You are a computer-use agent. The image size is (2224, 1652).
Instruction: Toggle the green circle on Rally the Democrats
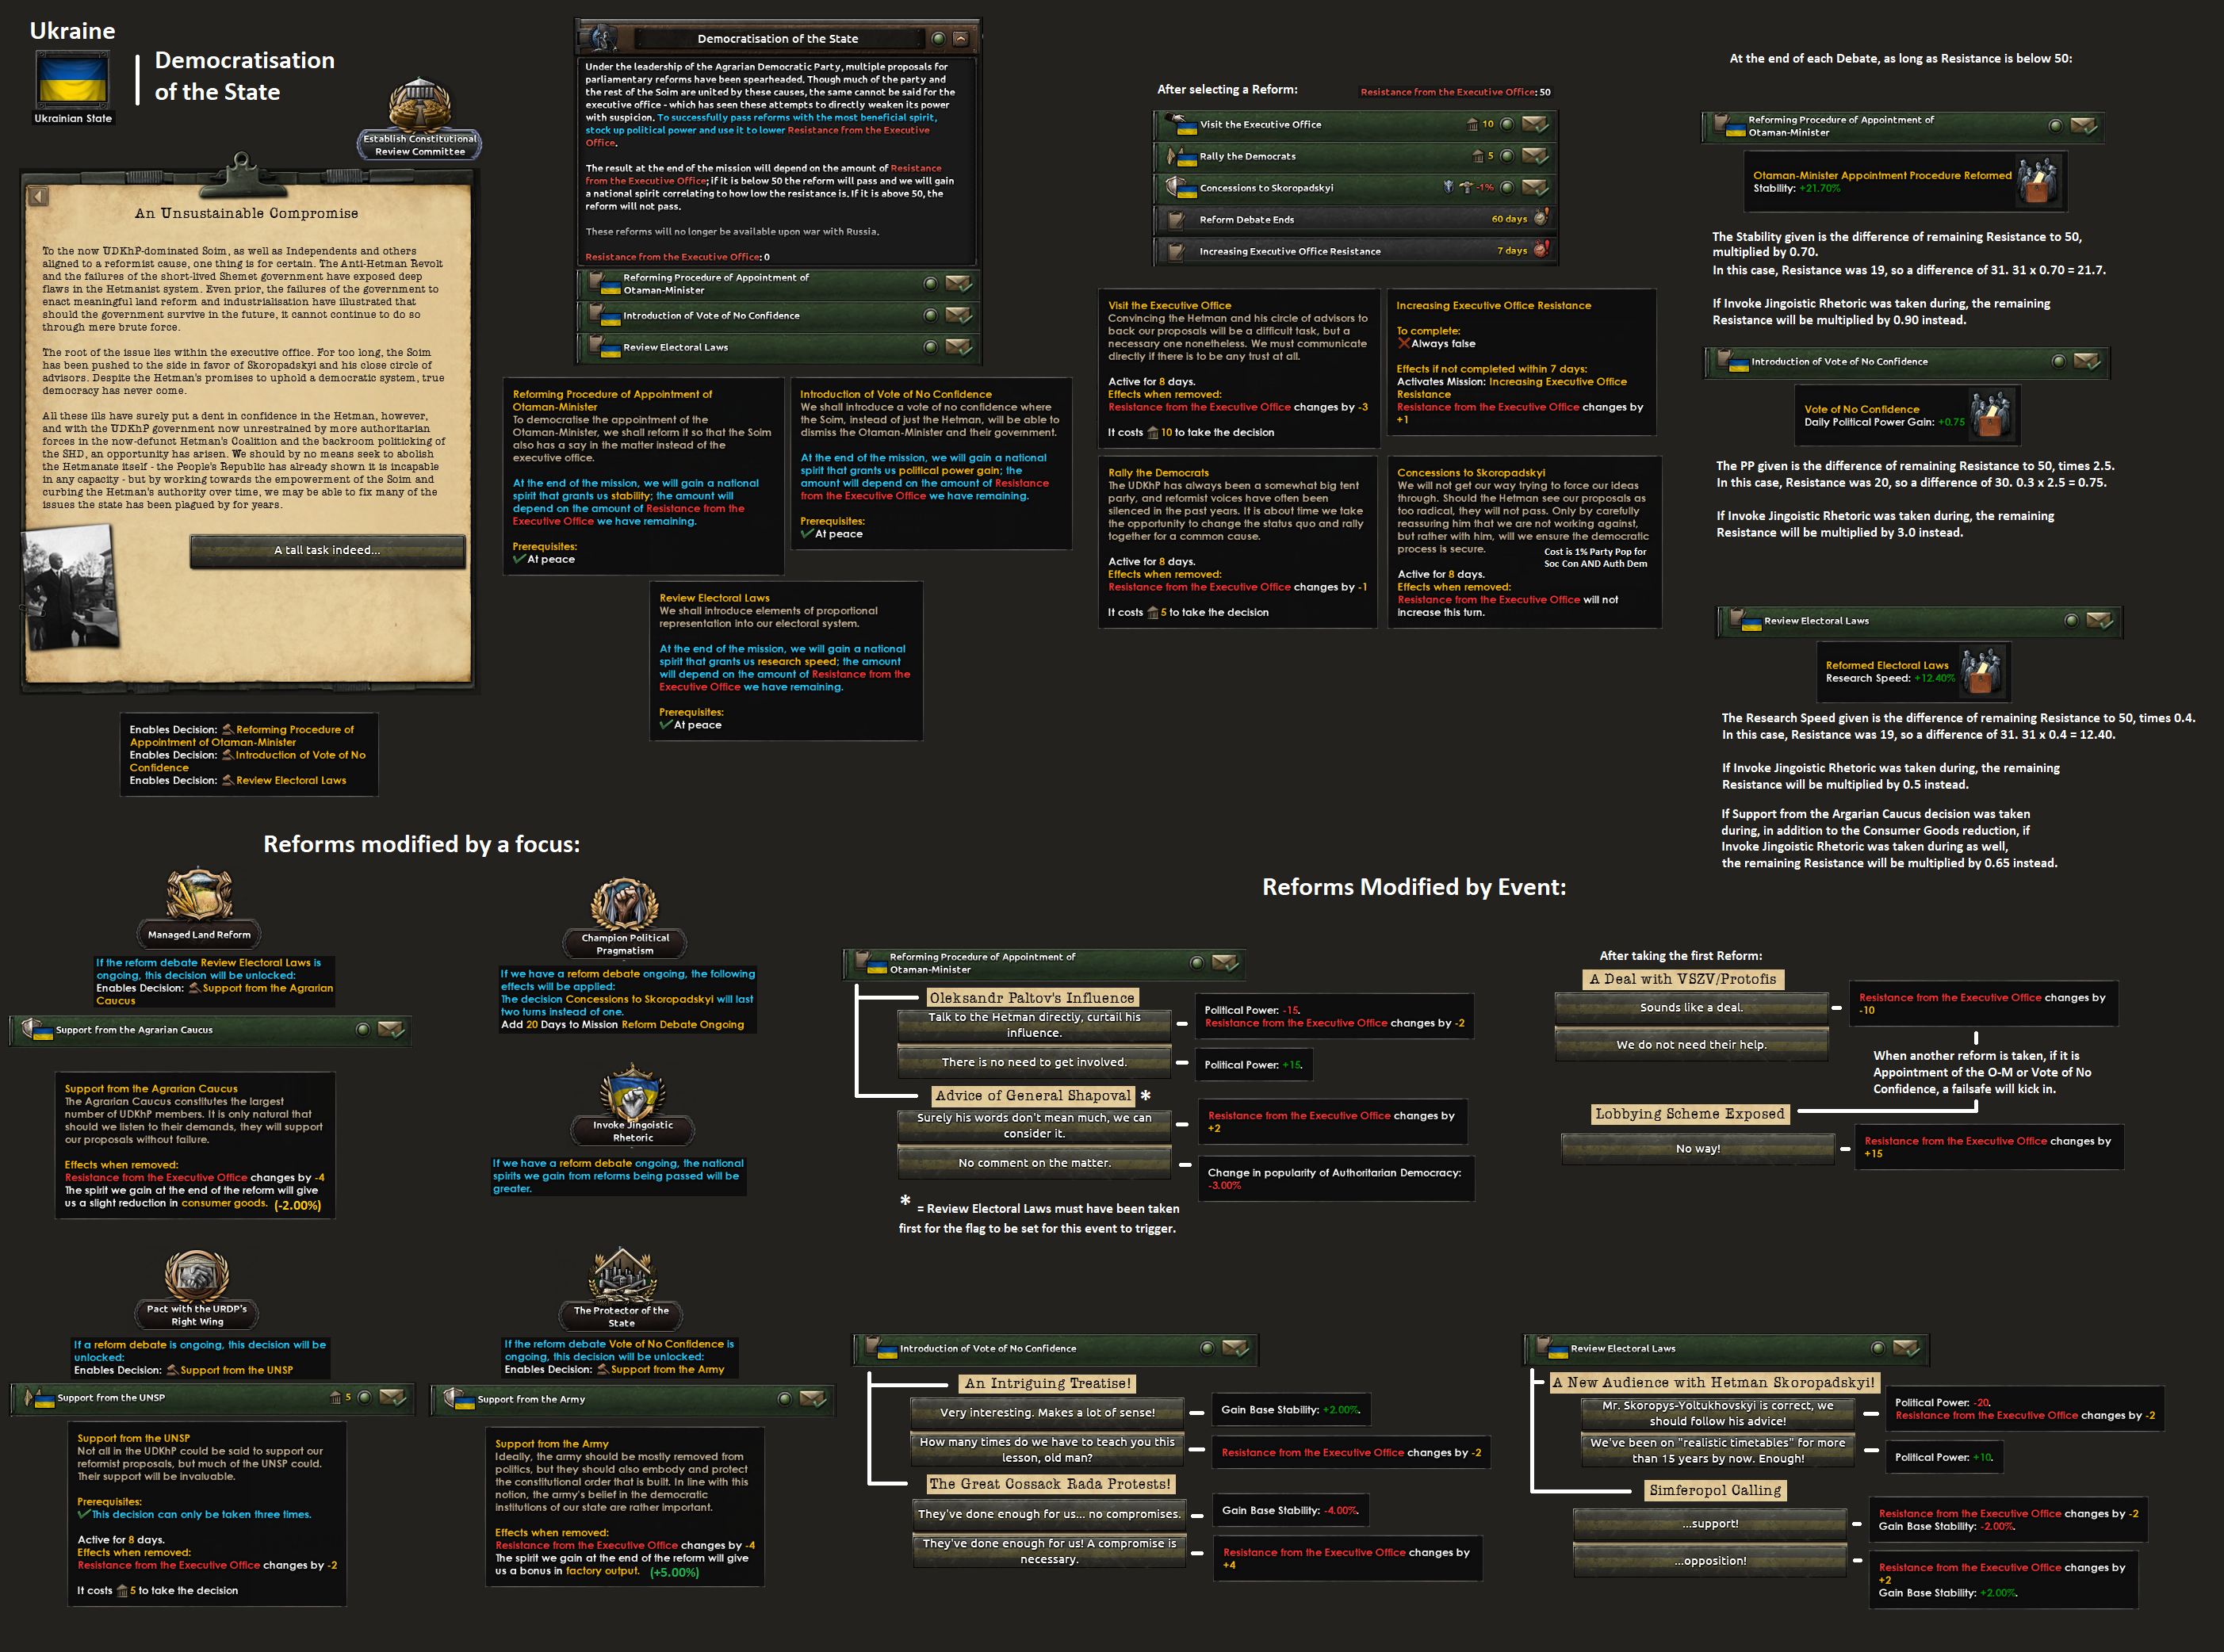(x=1507, y=156)
